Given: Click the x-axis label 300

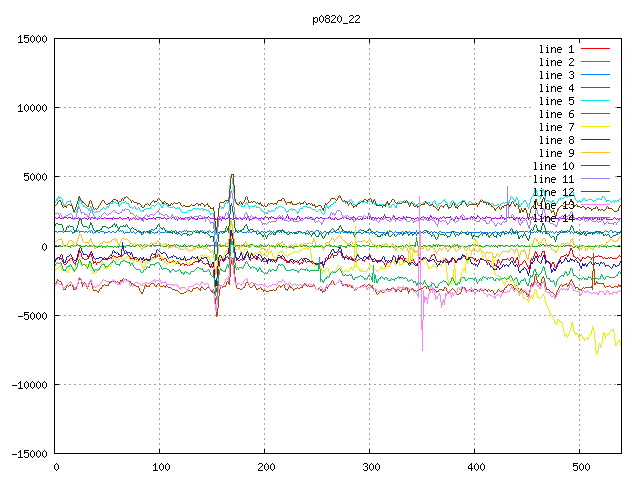Looking at the screenshot, I should (371, 467).
